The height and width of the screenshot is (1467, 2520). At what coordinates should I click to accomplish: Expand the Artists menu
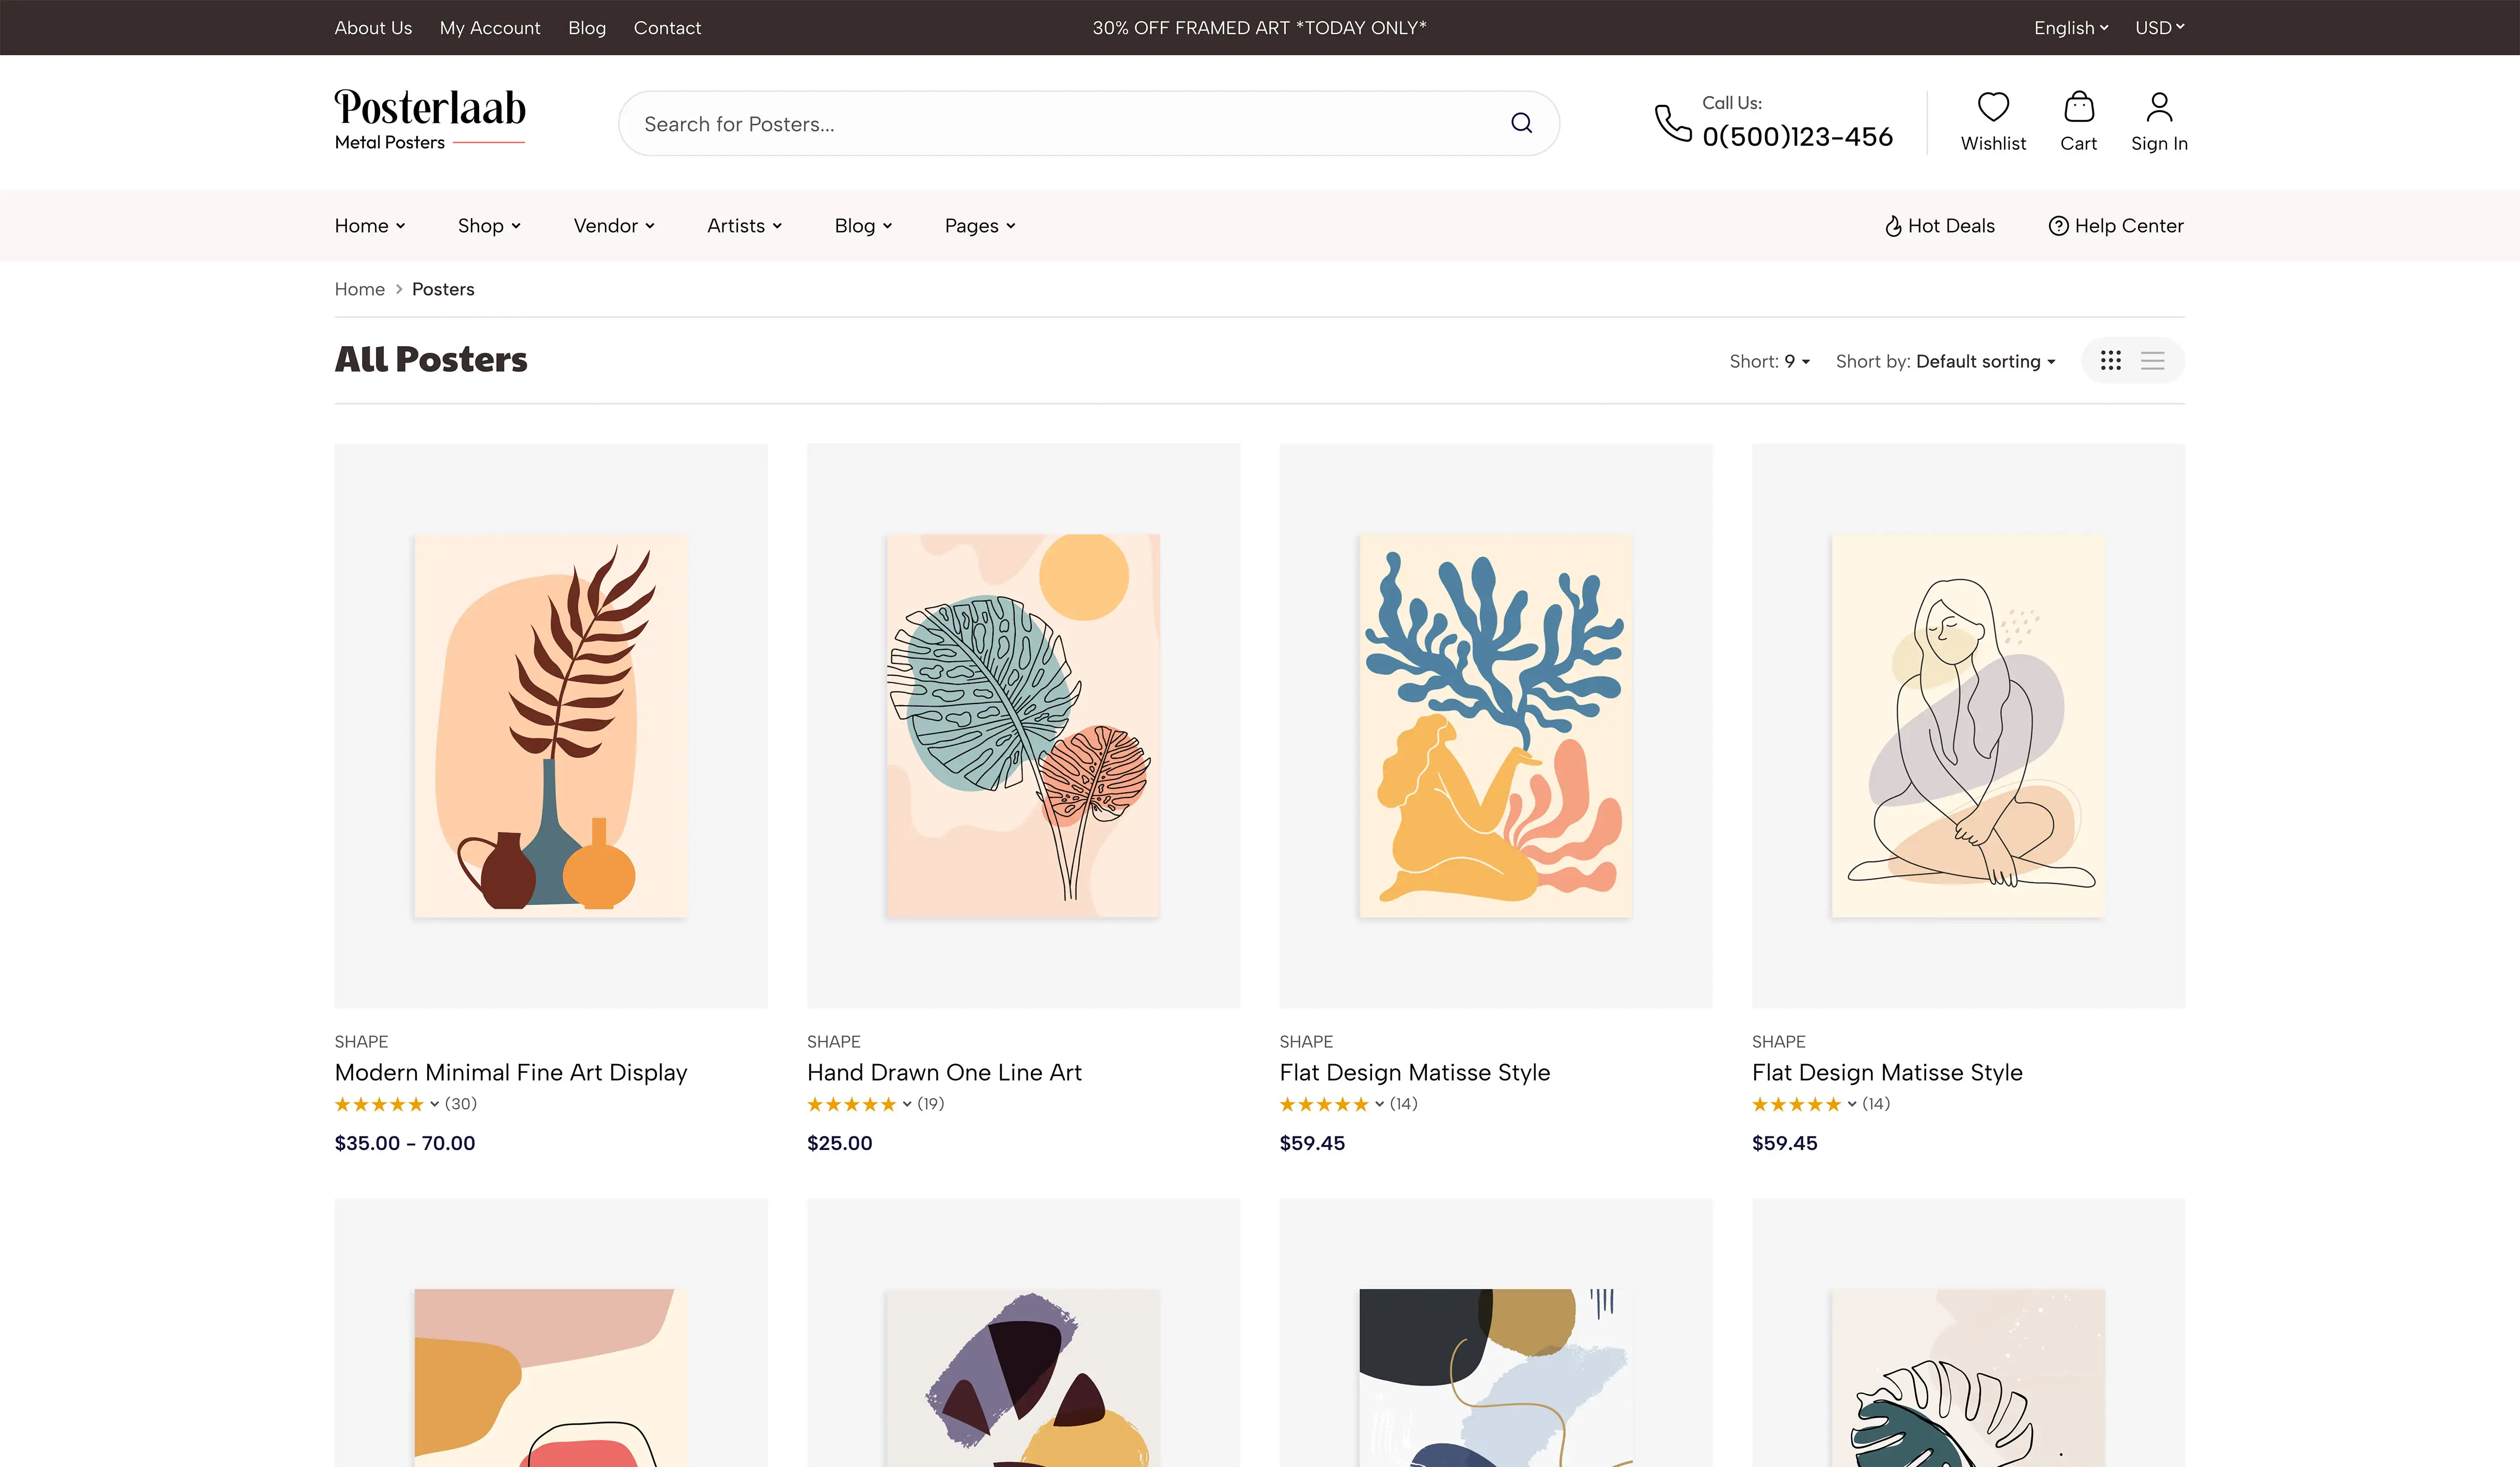coord(744,226)
